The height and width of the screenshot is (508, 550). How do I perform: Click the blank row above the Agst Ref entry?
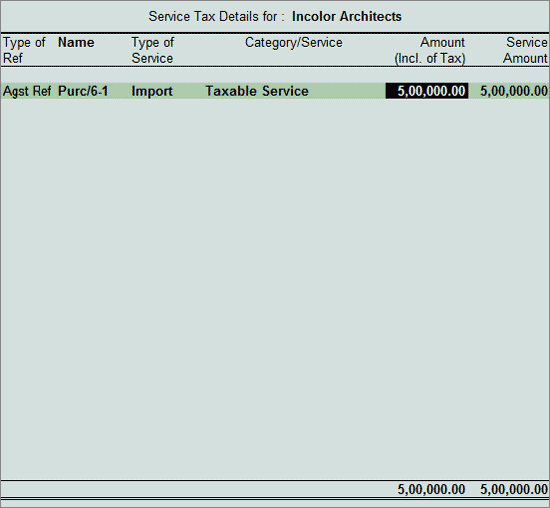click(x=275, y=75)
